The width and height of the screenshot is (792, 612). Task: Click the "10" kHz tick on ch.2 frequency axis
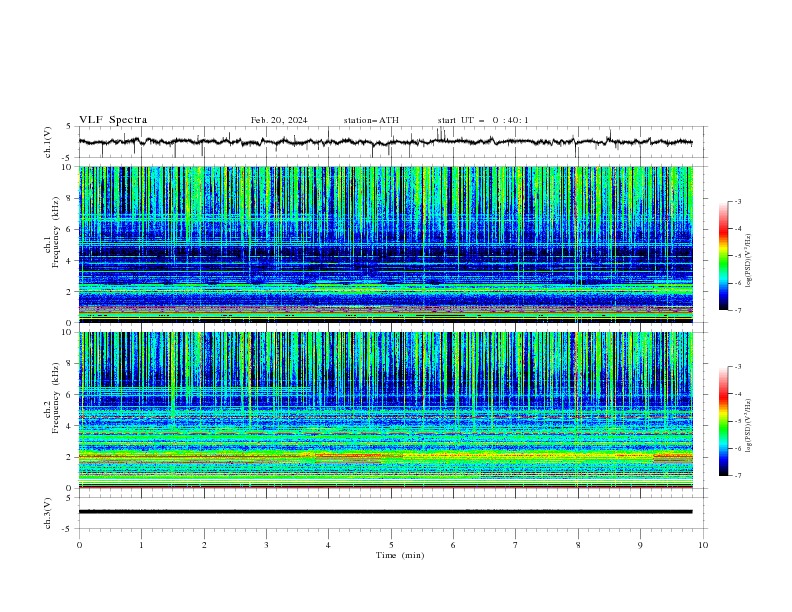tap(69, 332)
